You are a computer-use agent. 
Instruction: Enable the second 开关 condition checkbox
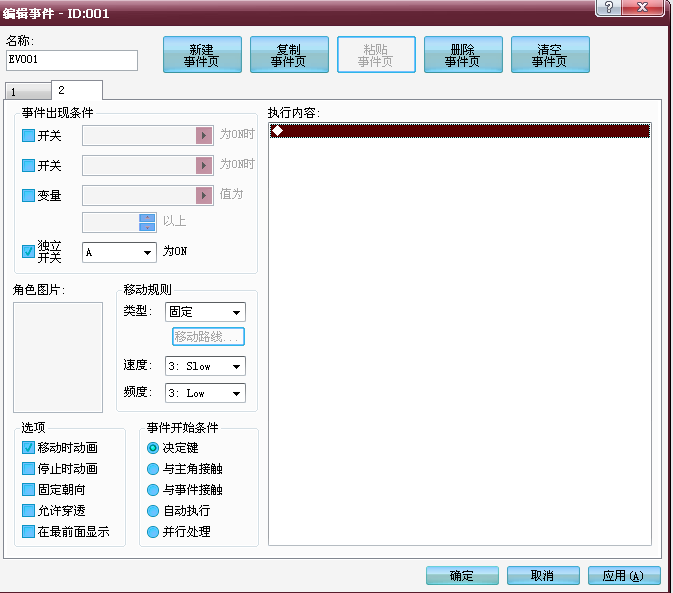(x=28, y=165)
